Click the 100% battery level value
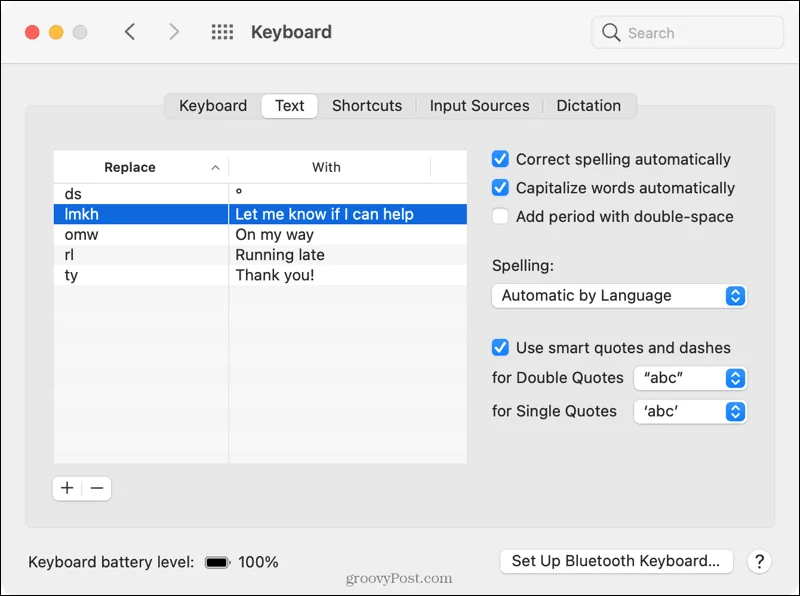Image resolution: width=800 pixels, height=596 pixels. pos(258,562)
